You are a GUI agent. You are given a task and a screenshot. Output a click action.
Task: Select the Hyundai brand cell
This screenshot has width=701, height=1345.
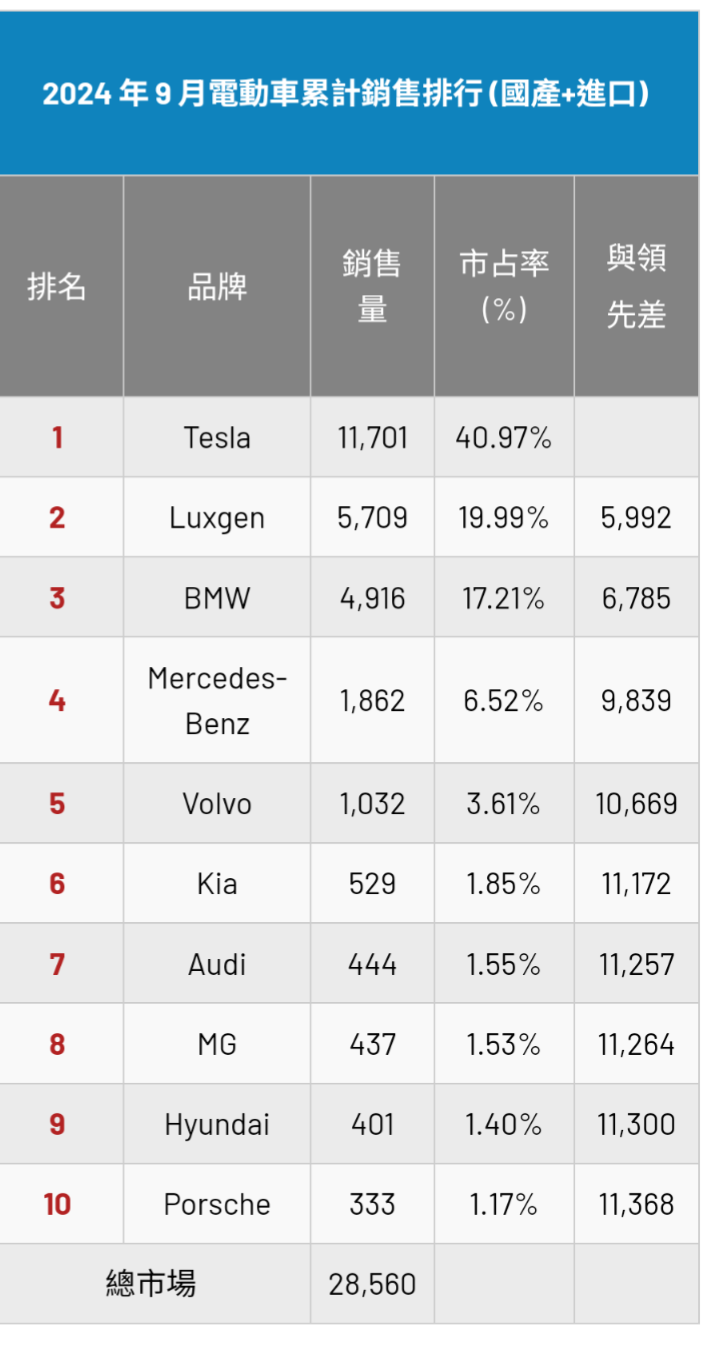(x=217, y=1124)
